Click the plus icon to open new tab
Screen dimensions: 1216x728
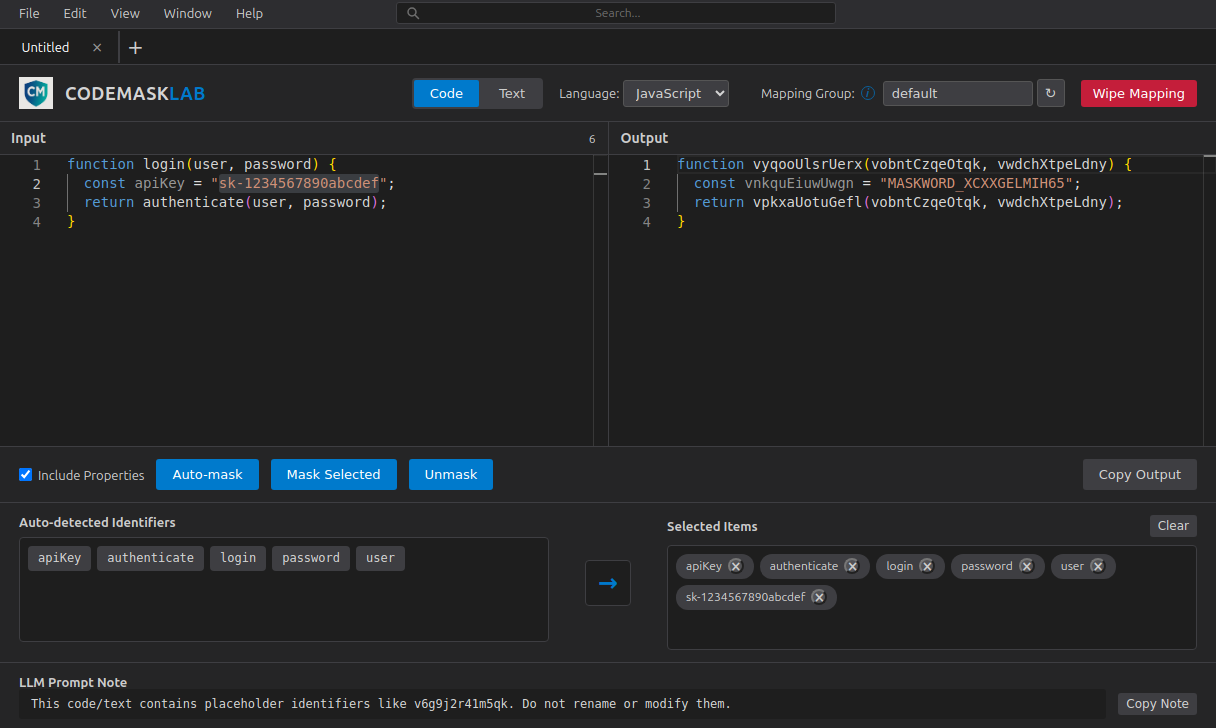(x=135, y=47)
